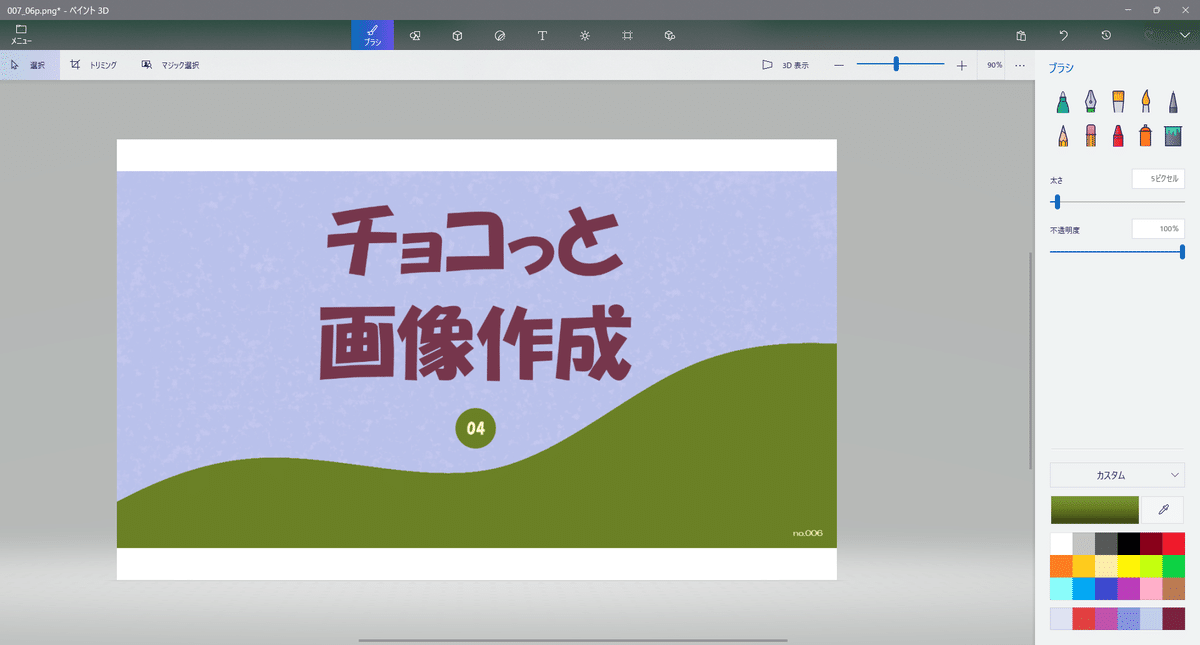1200x645 pixels.
Task: Click the dimmed Redo arrow
Action: tap(1148, 35)
